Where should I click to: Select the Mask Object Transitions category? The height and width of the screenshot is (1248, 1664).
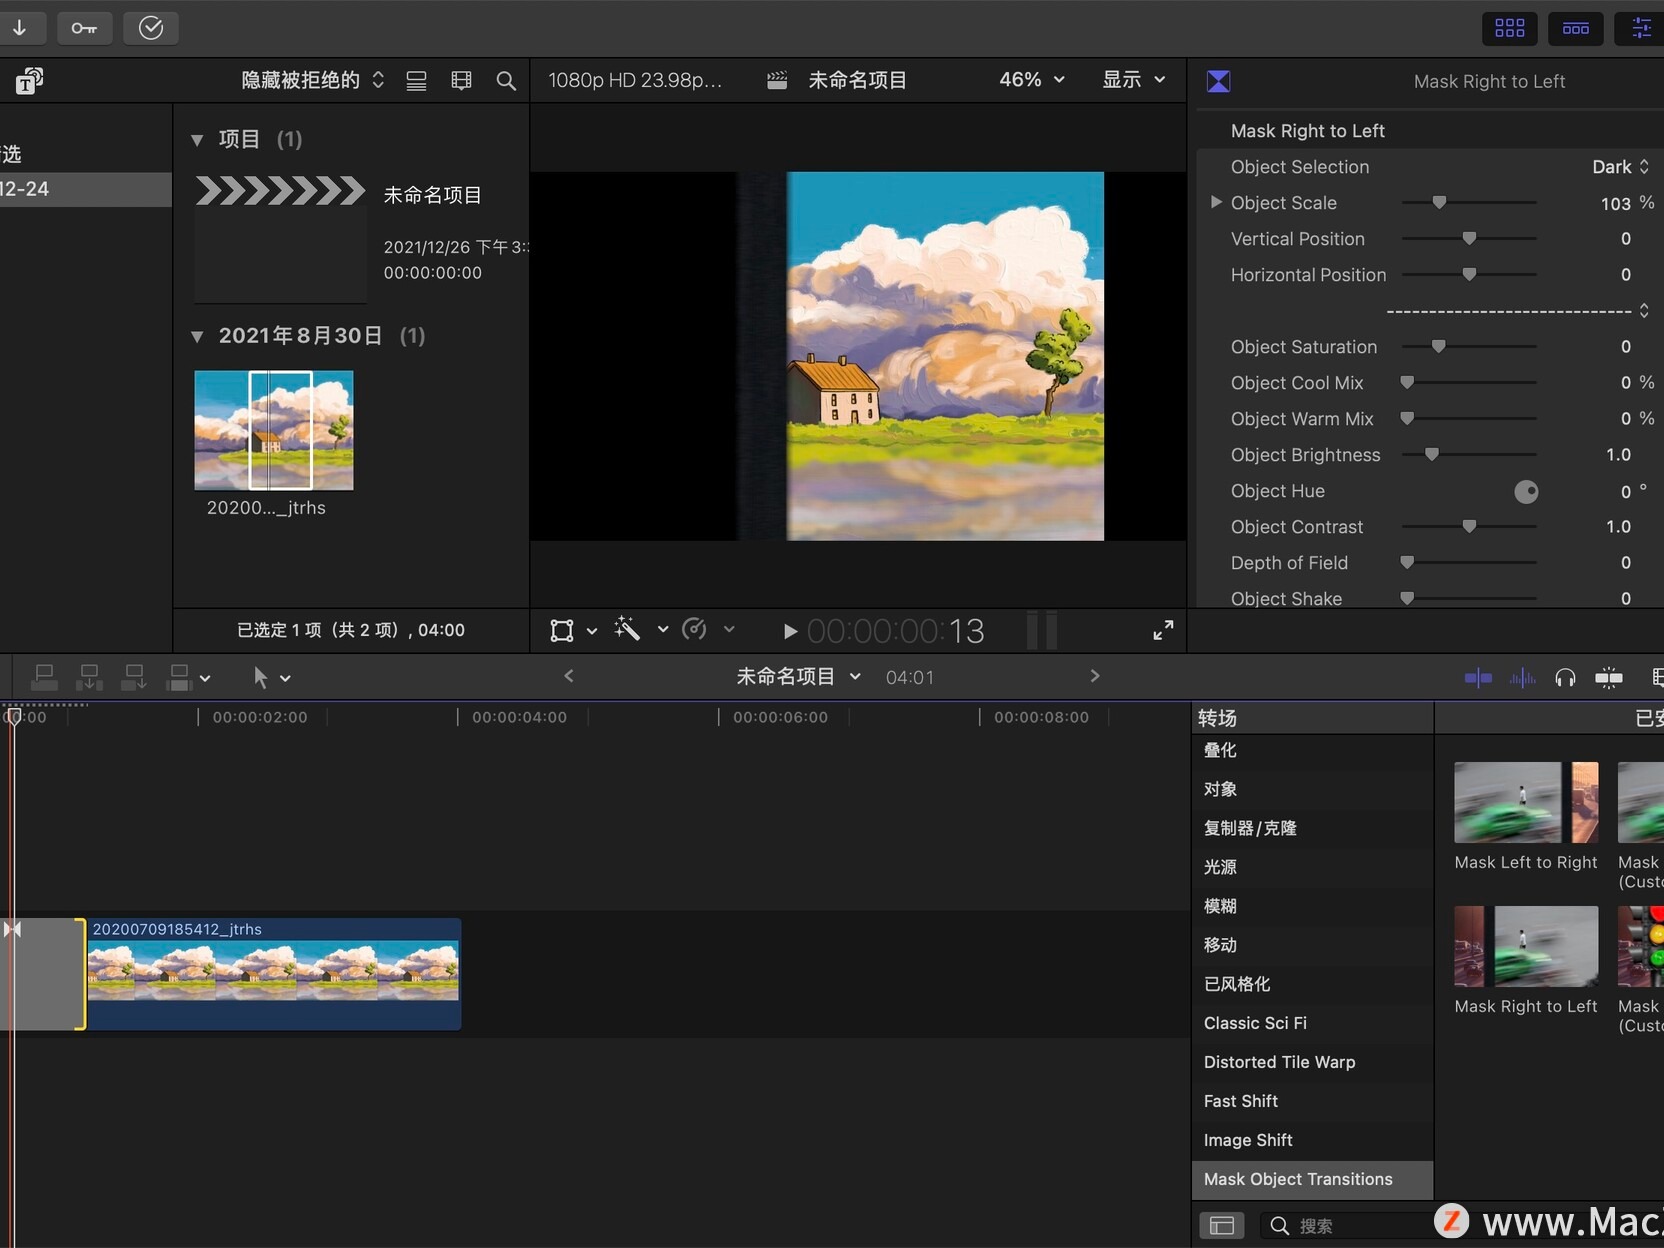tap(1298, 1179)
